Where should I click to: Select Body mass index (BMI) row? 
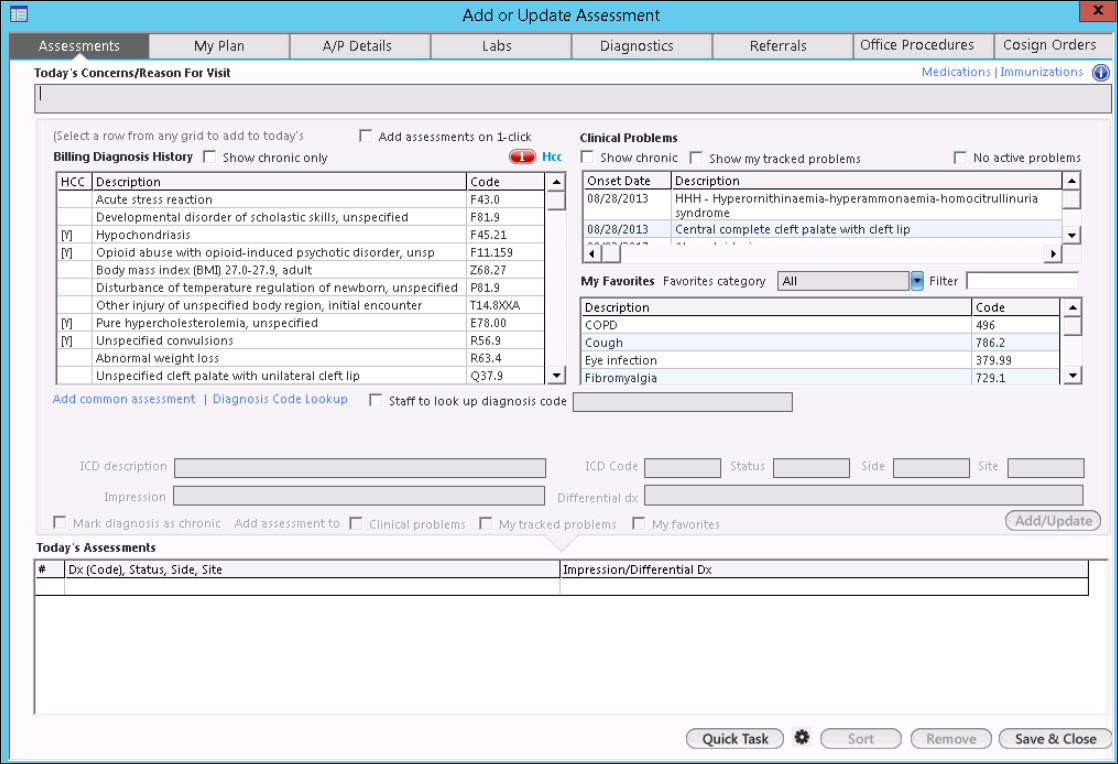tap(300, 270)
